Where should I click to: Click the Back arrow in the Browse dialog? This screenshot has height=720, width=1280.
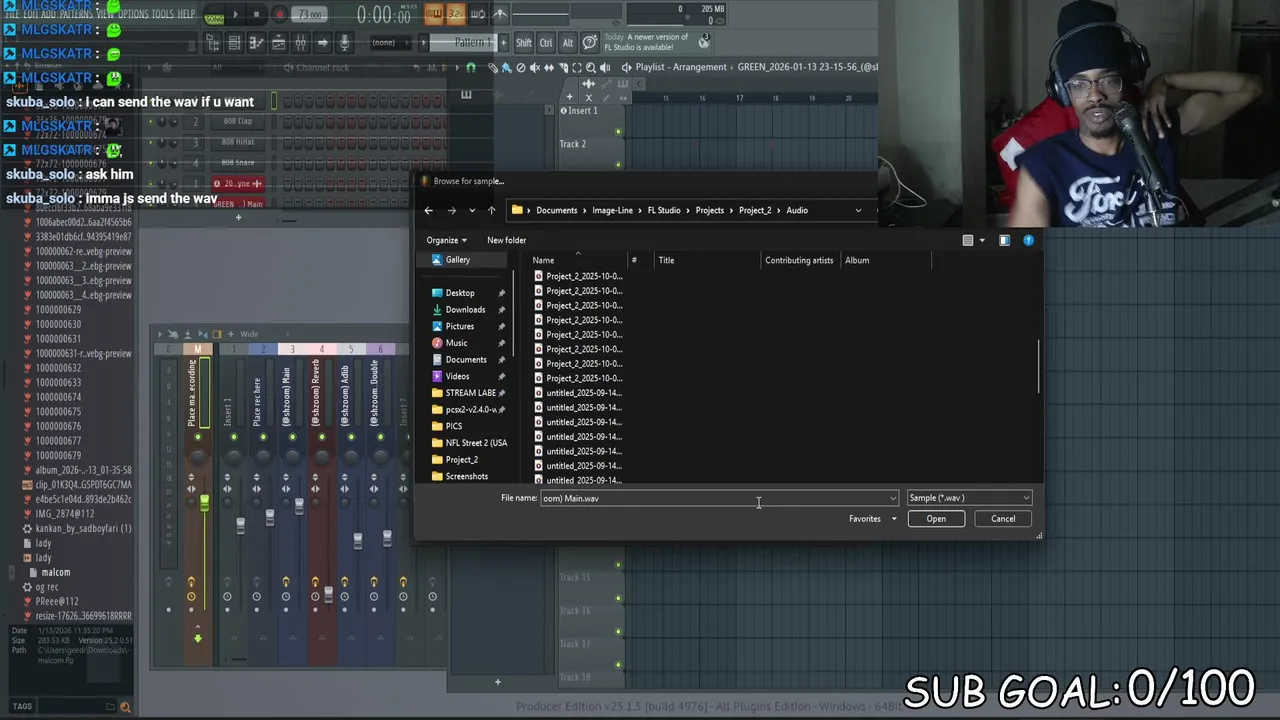point(428,210)
